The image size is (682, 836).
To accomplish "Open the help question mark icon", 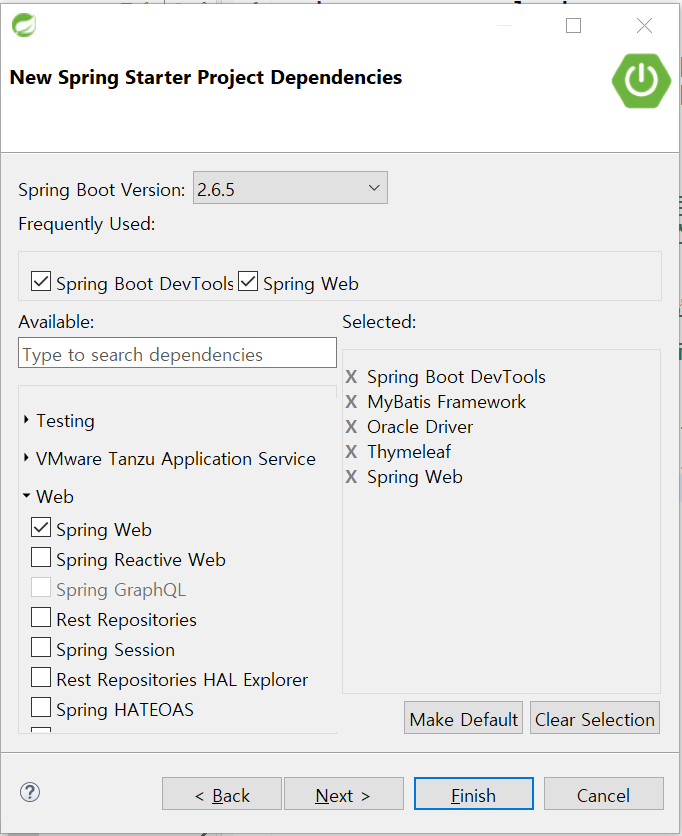I will click(30, 792).
